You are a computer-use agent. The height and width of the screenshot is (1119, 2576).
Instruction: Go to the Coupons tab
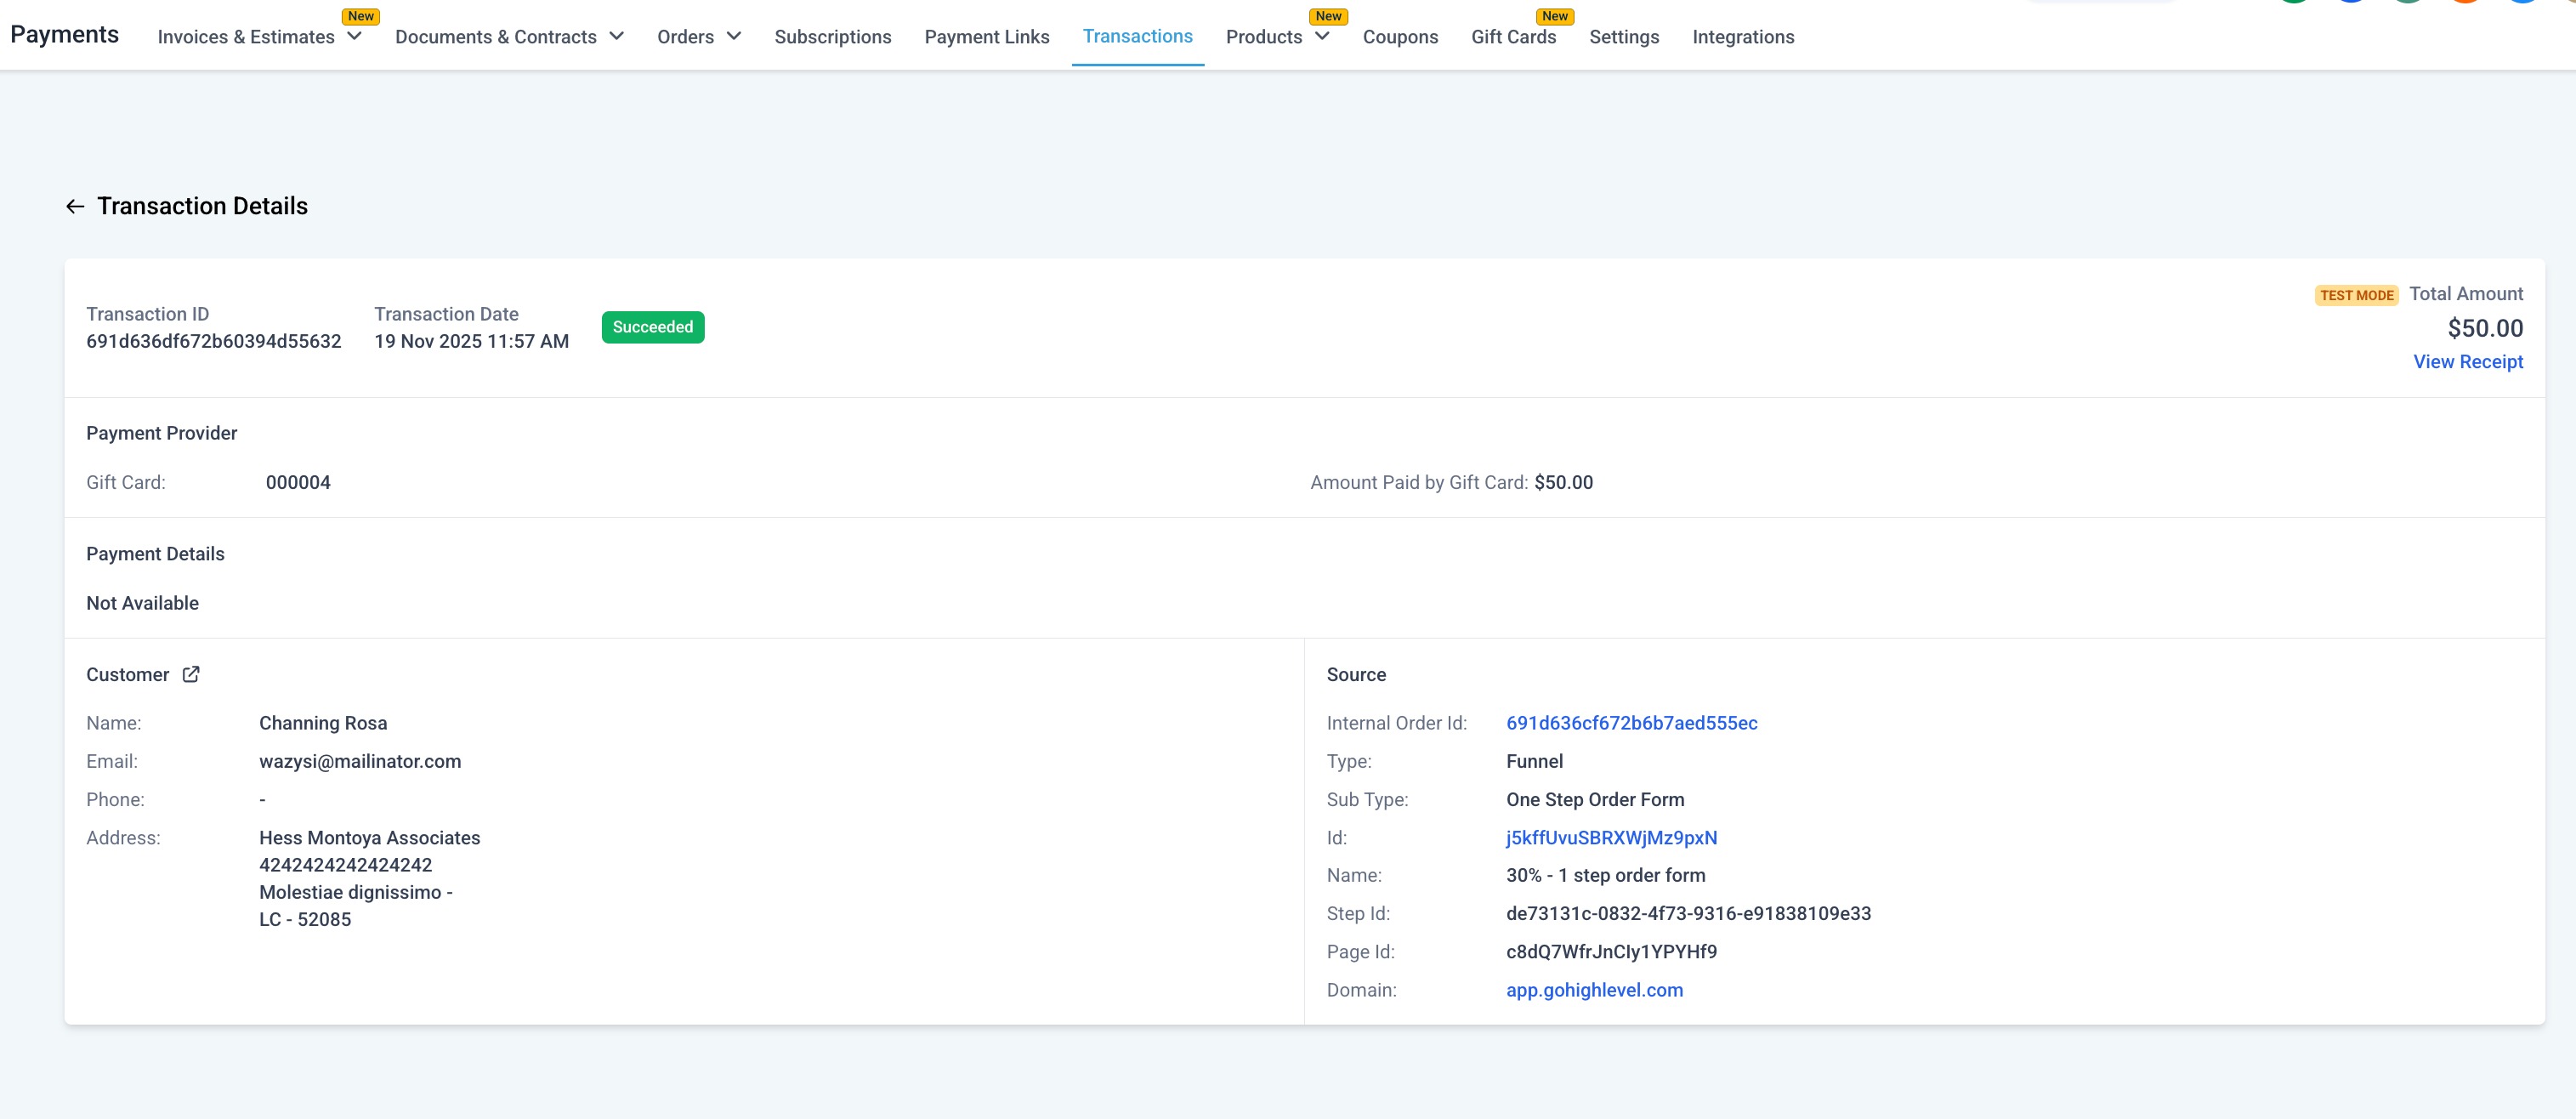(1400, 37)
